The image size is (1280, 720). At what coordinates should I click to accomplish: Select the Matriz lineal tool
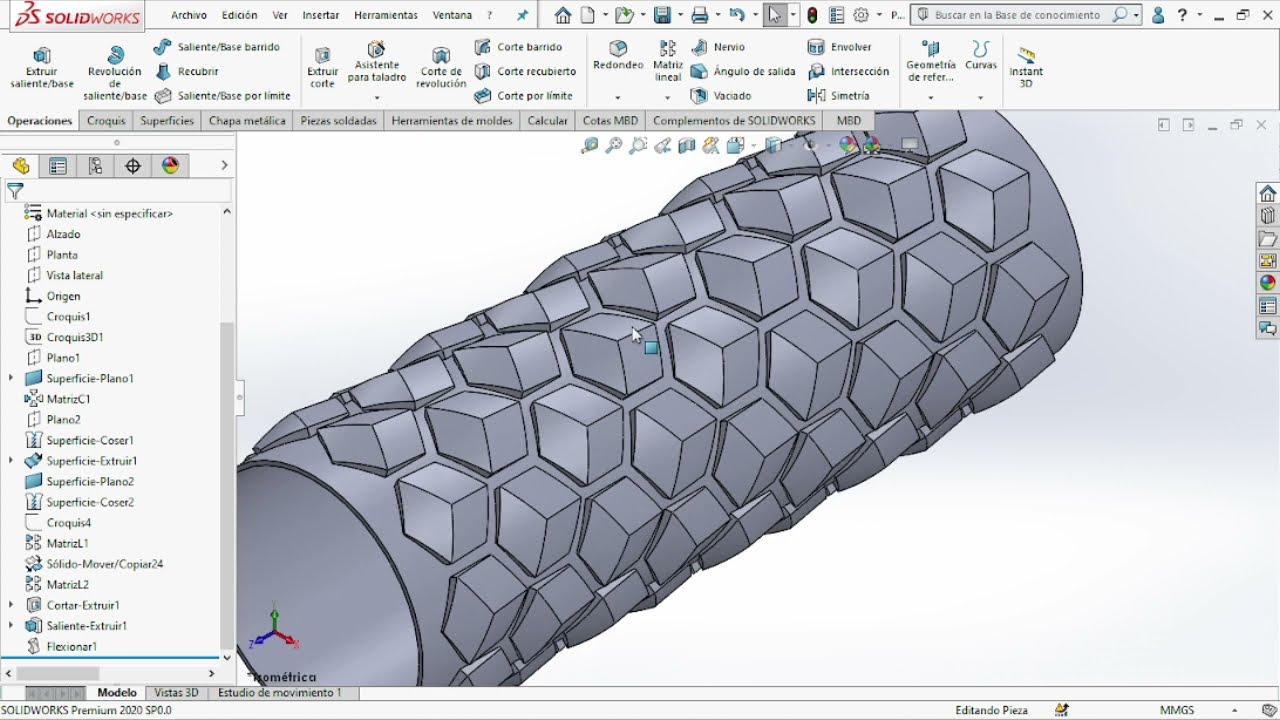pos(668,62)
